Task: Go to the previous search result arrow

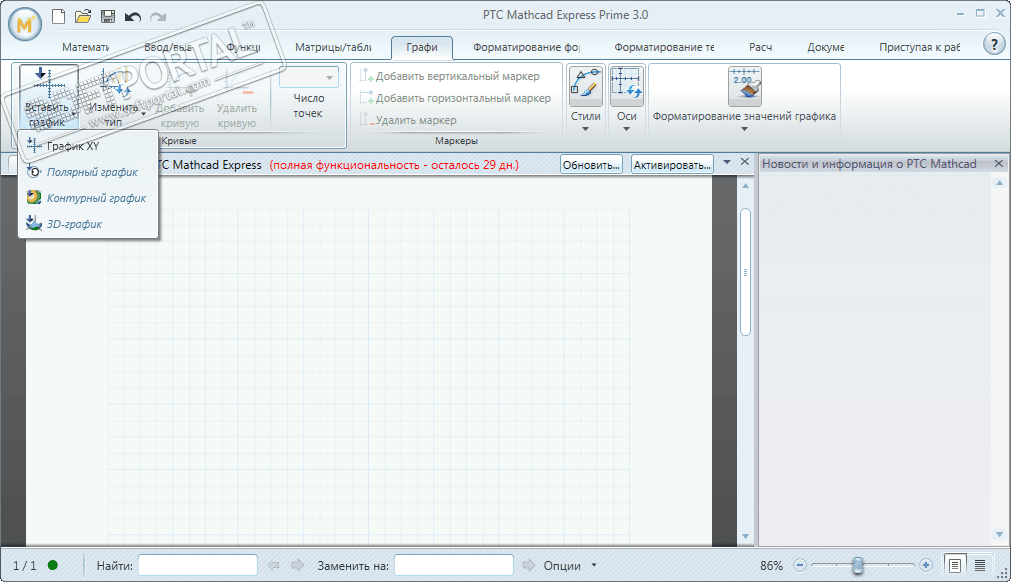Action: tap(273, 565)
